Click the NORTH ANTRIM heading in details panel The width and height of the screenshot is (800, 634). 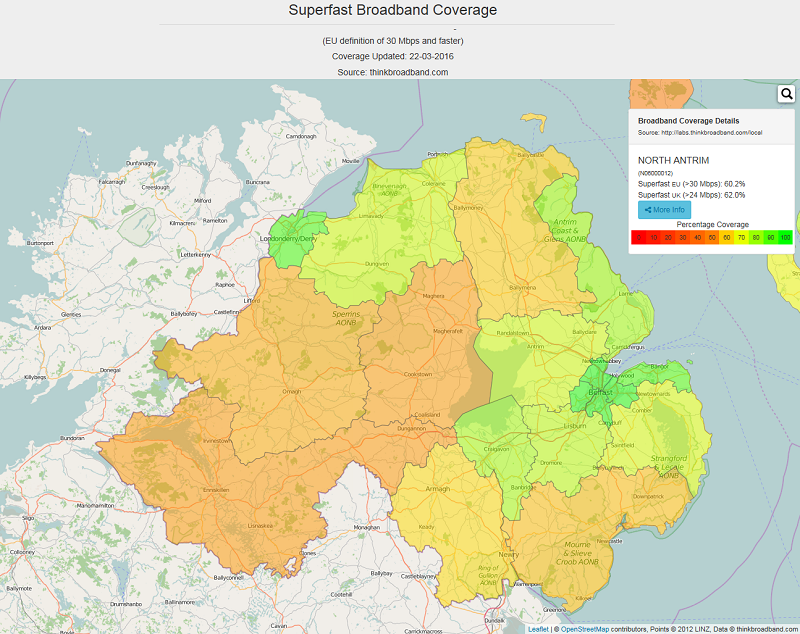click(x=673, y=160)
